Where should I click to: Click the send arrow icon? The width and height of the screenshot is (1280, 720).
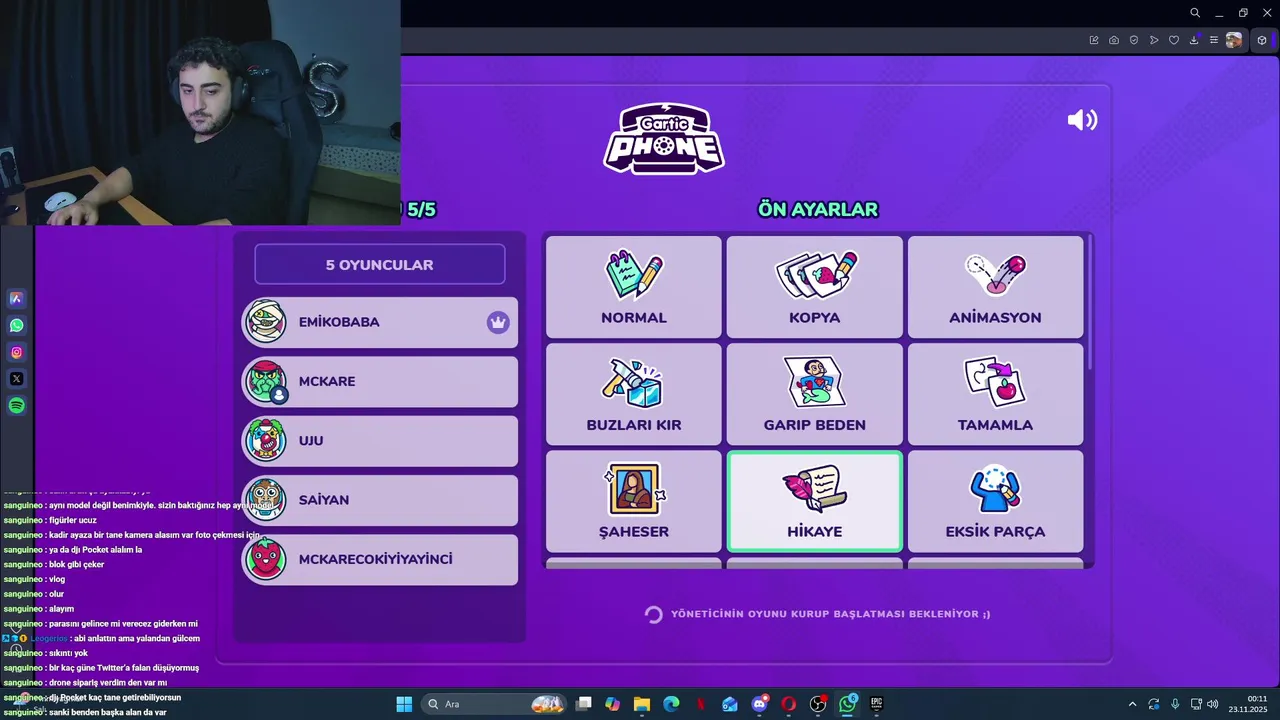[x=1154, y=40]
